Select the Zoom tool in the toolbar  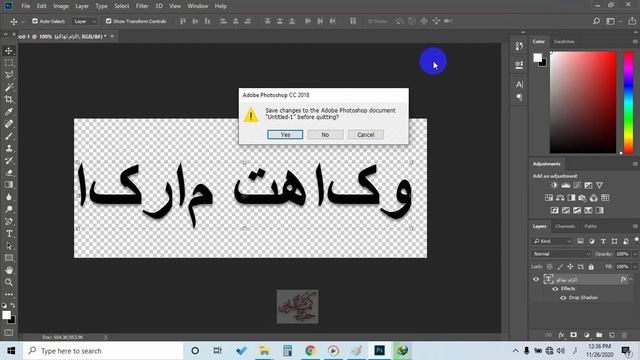pos(9,282)
